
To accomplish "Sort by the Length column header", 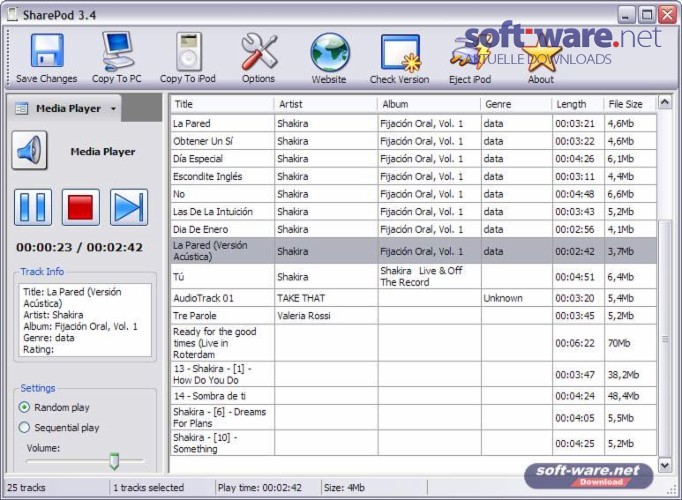I will pyautogui.click(x=578, y=104).
